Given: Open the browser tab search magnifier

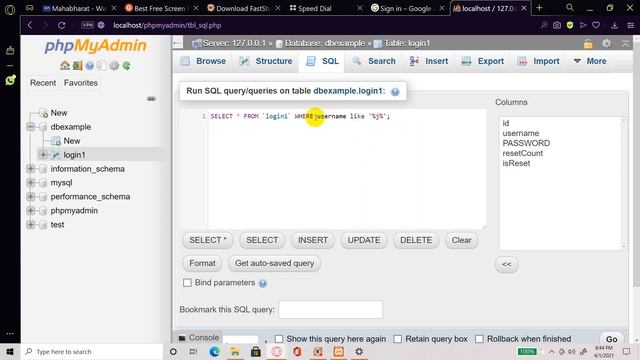Looking at the screenshot, I should (x=570, y=8).
